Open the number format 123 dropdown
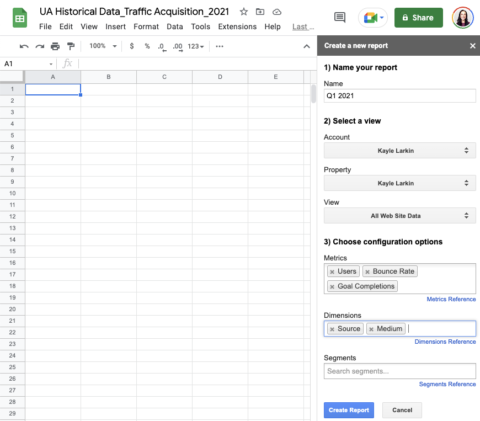Image resolution: width=480 pixels, height=421 pixels. (x=196, y=46)
